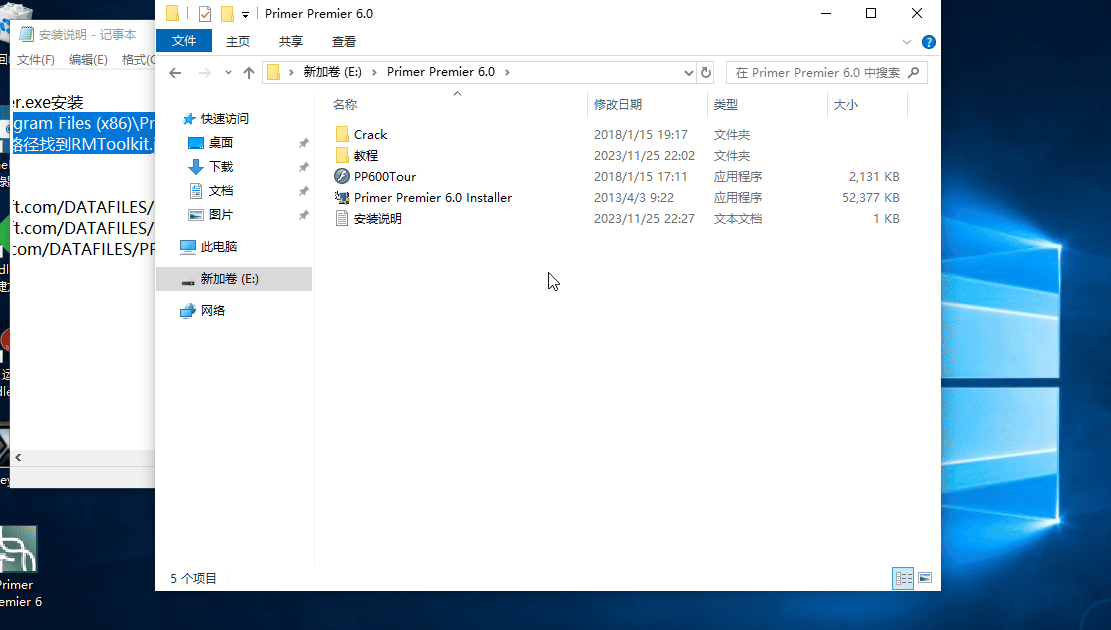Select 图片 in navigation pane
The height and width of the screenshot is (630, 1111).
(x=220, y=215)
